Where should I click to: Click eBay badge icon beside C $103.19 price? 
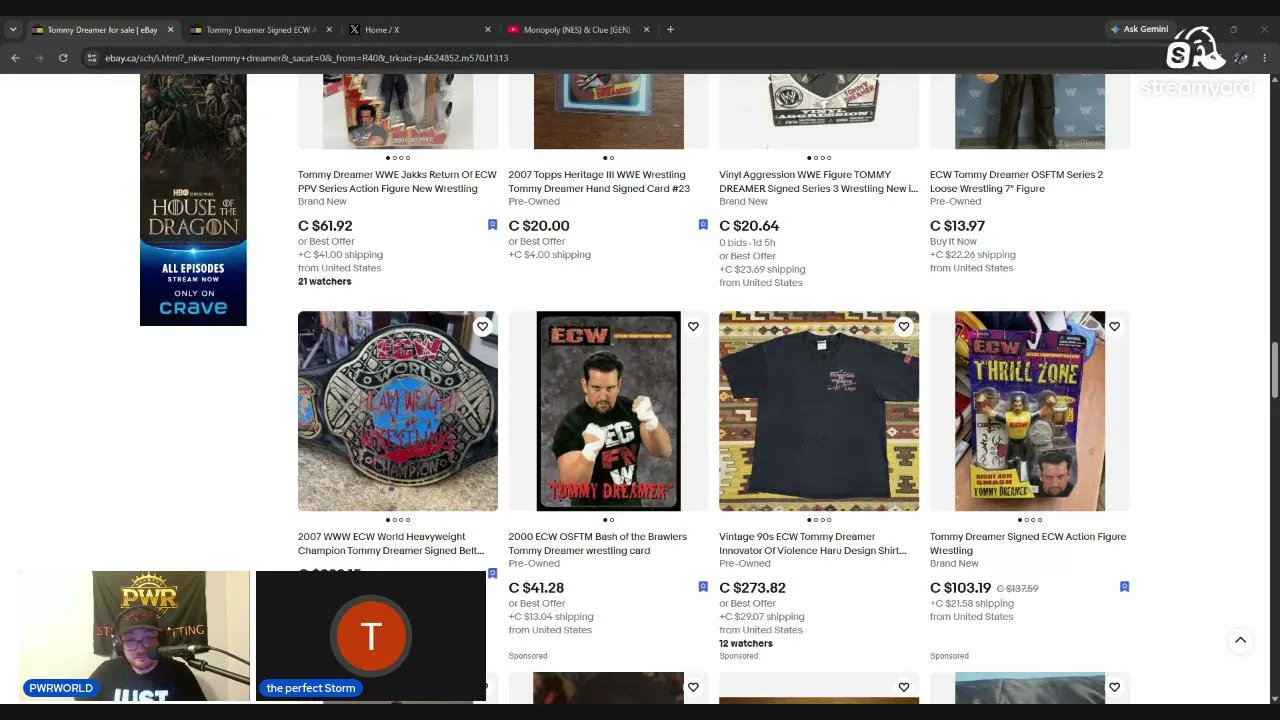[1124, 587]
